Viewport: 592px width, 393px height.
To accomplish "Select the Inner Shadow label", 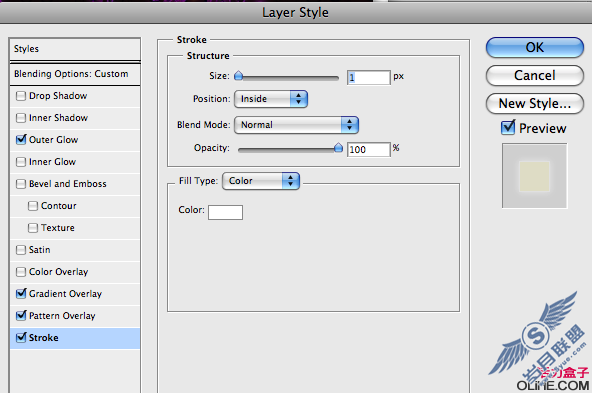I will coord(59,118).
